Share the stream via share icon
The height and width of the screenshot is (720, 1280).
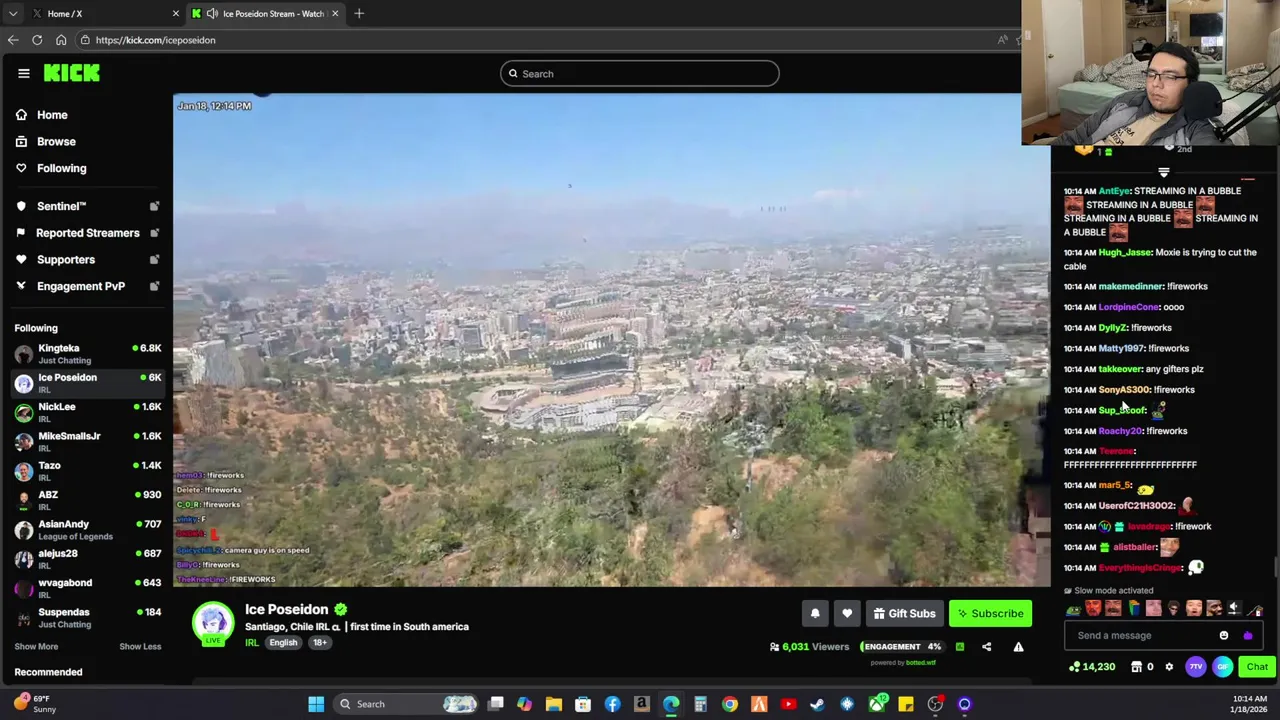[x=986, y=647]
